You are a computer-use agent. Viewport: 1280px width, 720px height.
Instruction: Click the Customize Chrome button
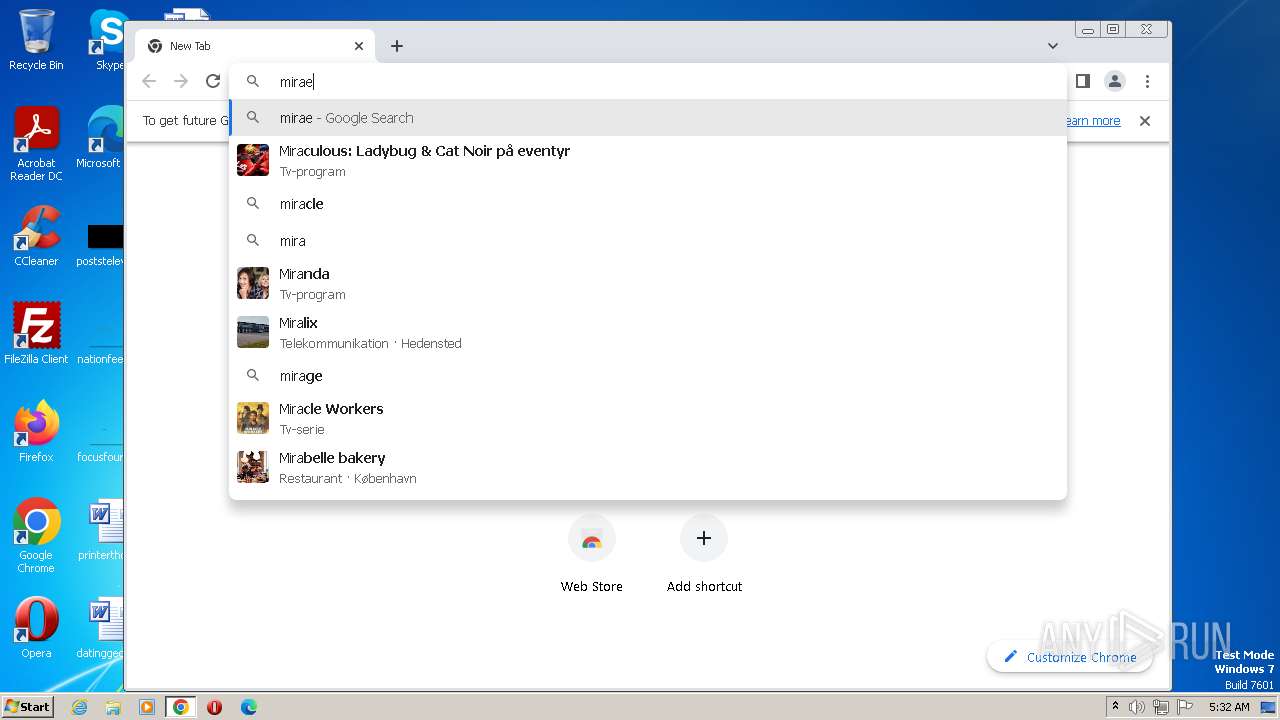[x=1070, y=657]
